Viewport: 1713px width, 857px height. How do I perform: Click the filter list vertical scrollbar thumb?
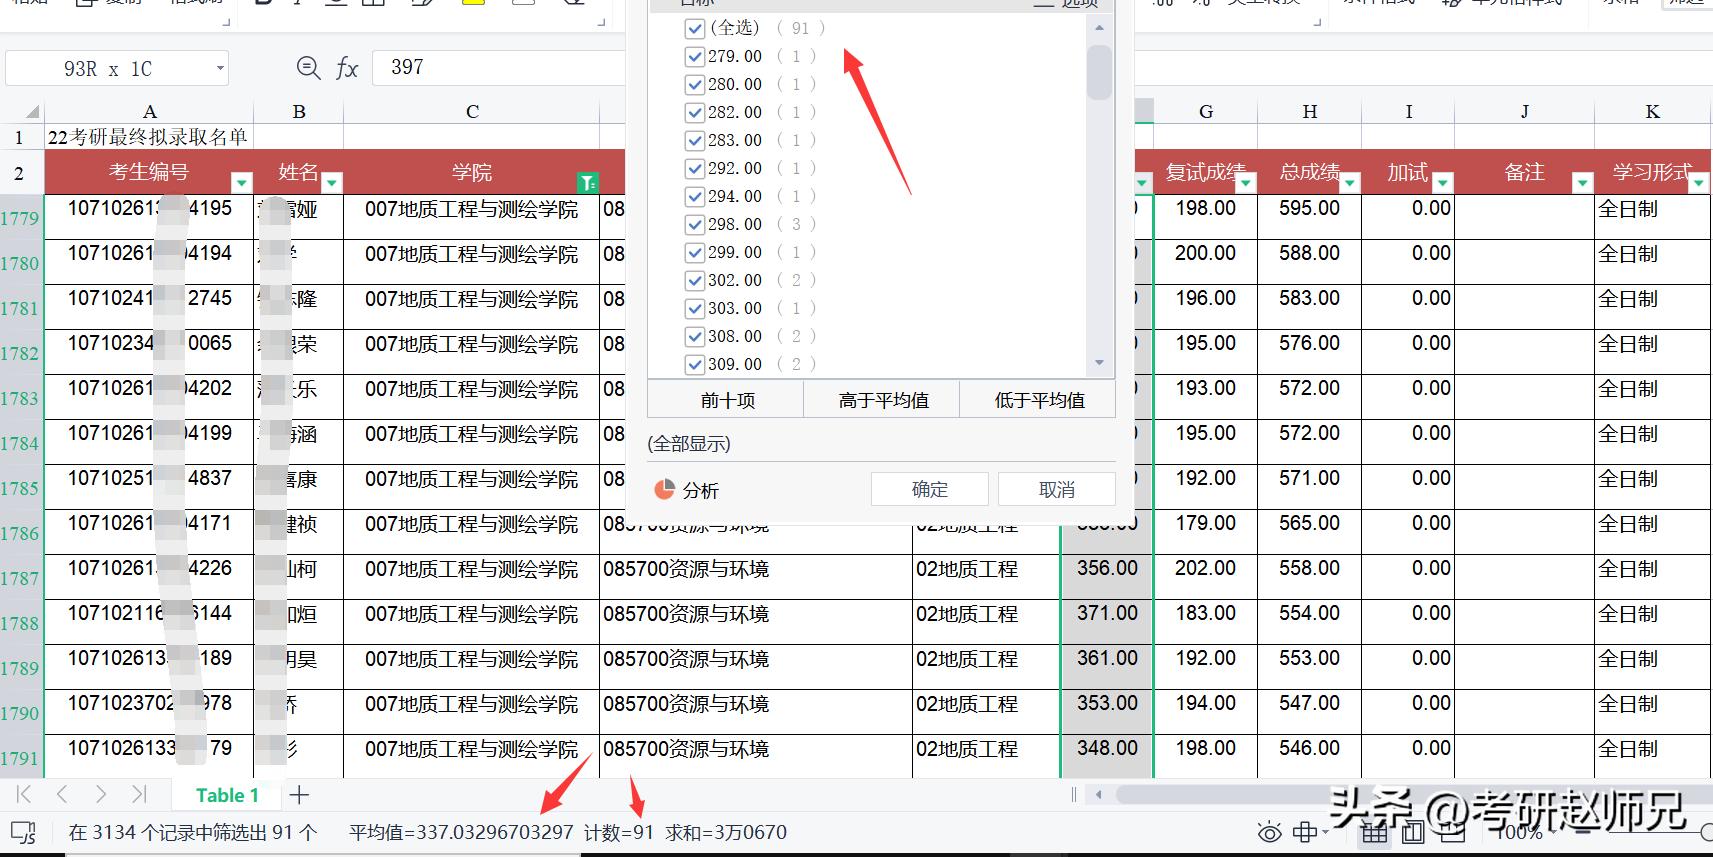pyautogui.click(x=1099, y=72)
